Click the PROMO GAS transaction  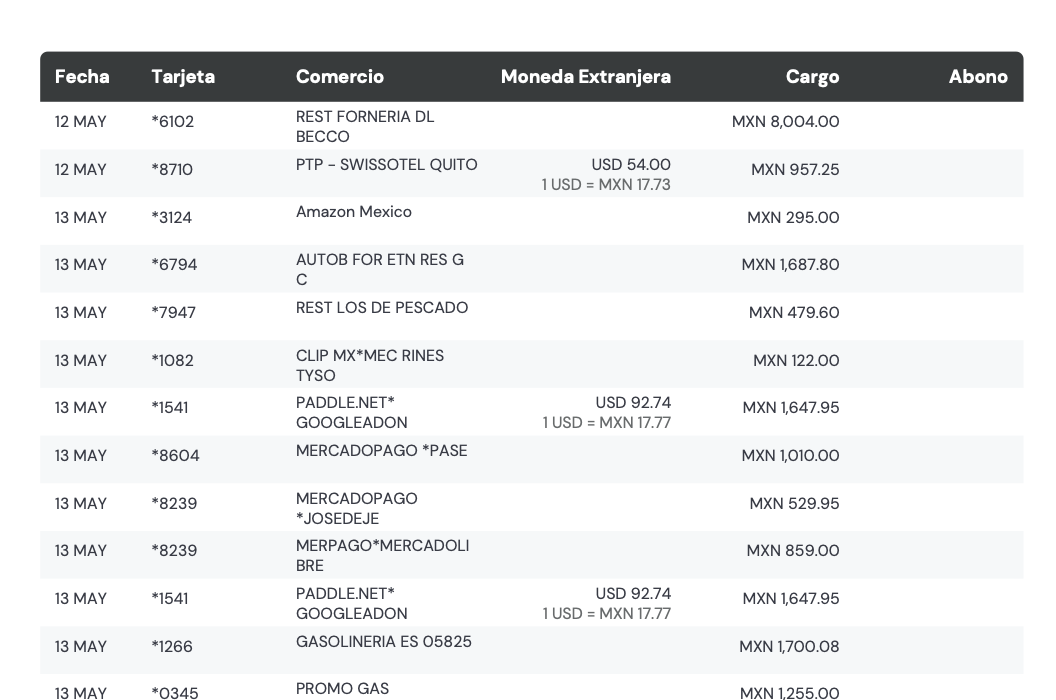[531, 687]
